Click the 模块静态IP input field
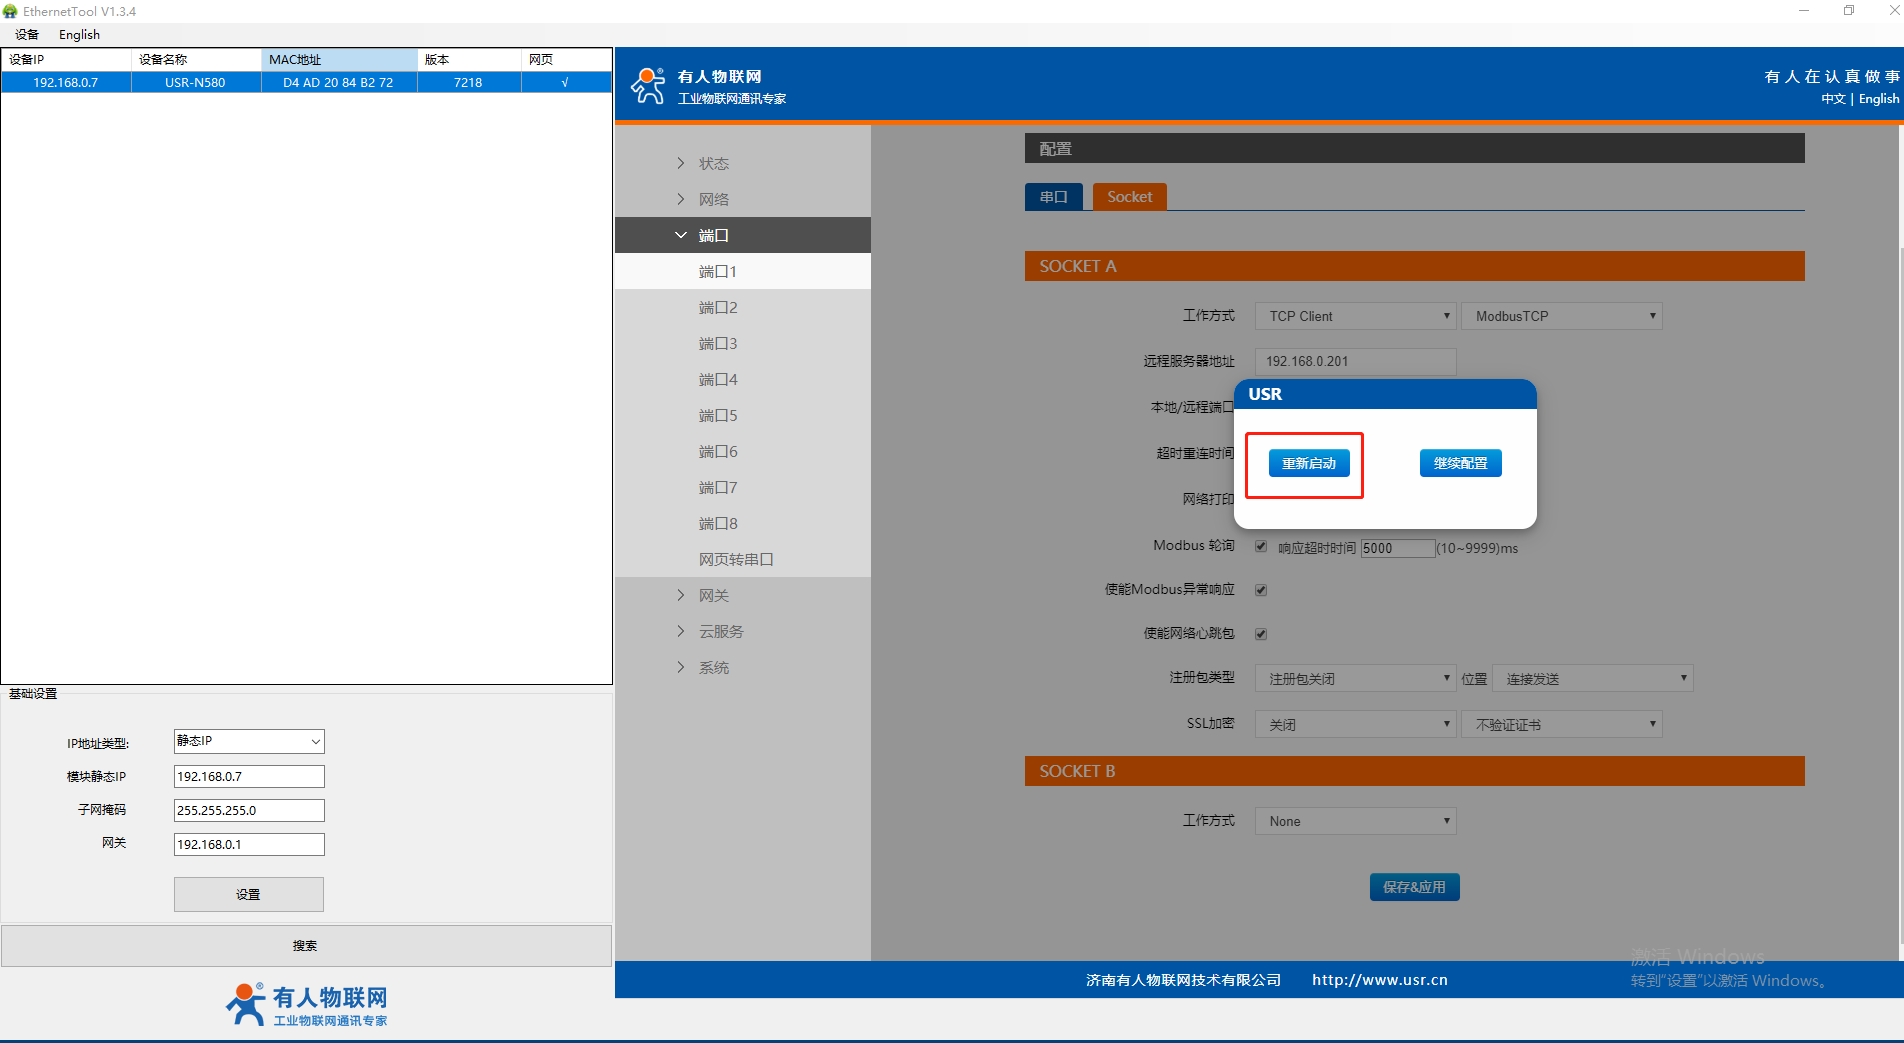Viewport: 1904px width, 1043px height. click(x=249, y=776)
